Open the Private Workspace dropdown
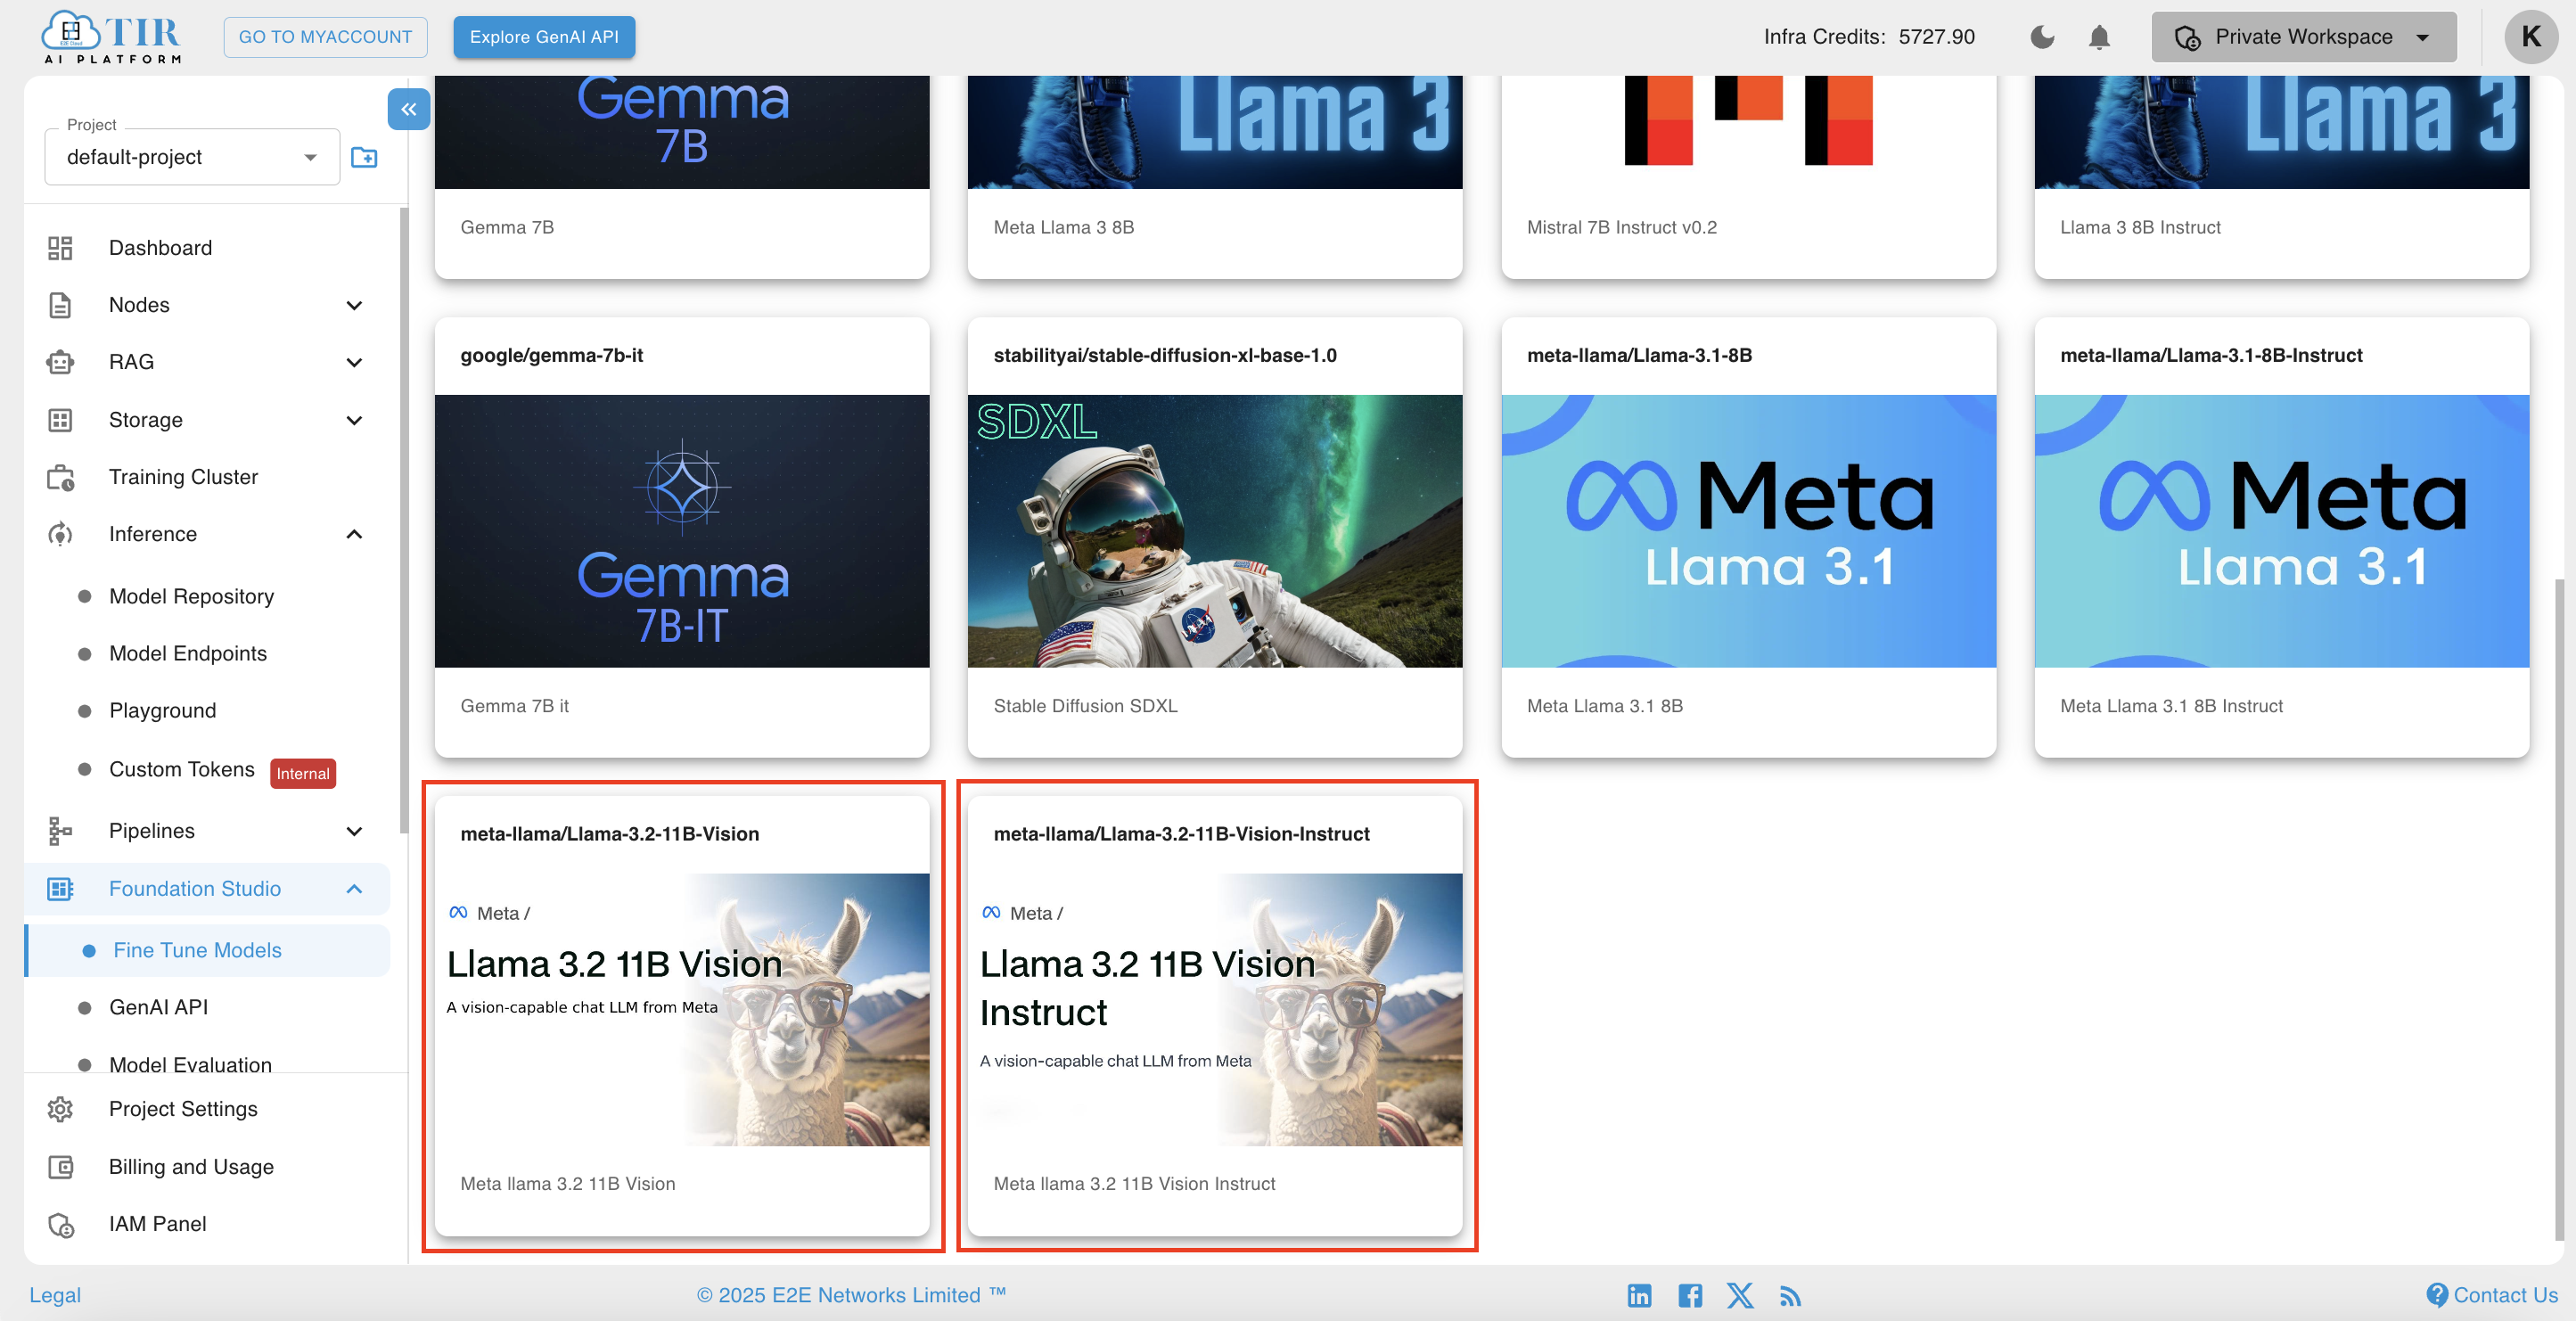Image resolution: width=2576 pixels, height=1321 pixels. coord(2303,37)
